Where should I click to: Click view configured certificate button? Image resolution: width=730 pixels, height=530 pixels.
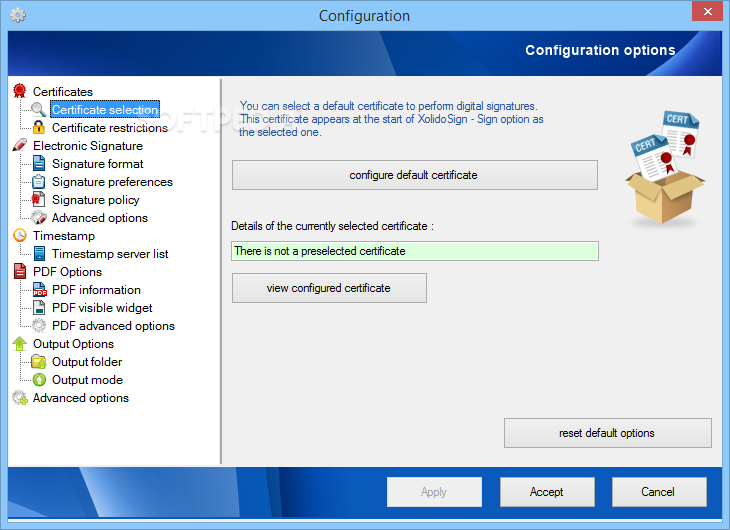pos(329,288)
